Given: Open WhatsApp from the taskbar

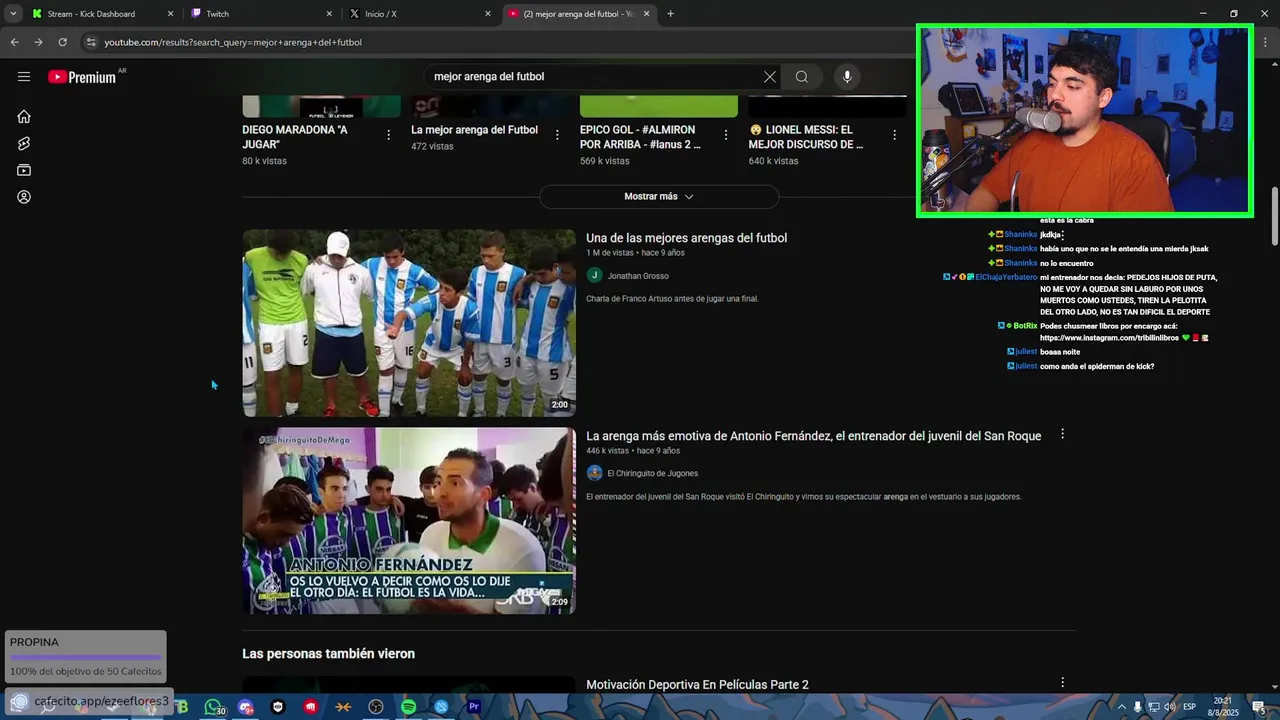Looking at the screenshot, I should [212, 707].
